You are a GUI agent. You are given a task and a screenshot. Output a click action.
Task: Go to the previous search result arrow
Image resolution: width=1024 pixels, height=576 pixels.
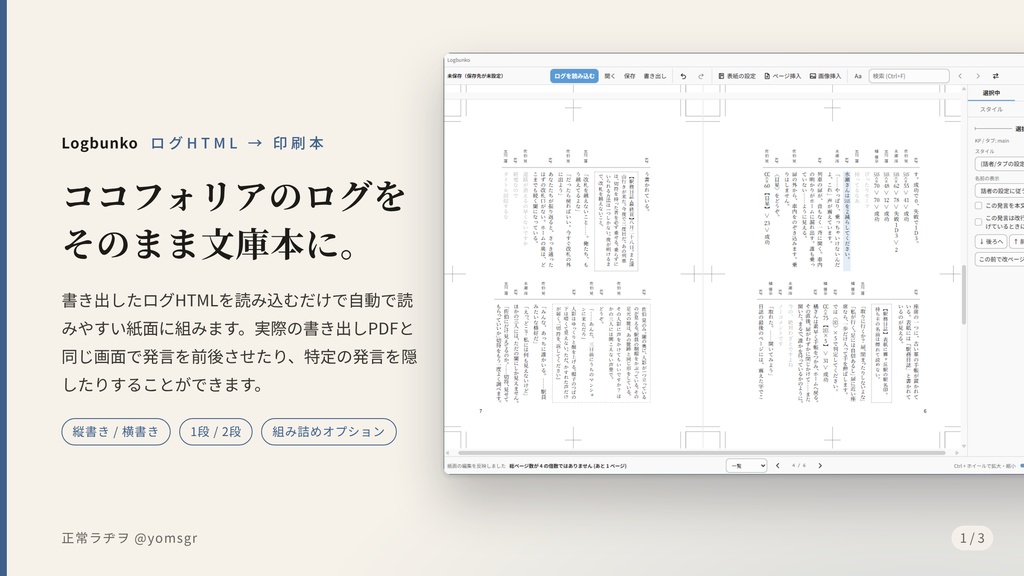[x=960, y=76]
